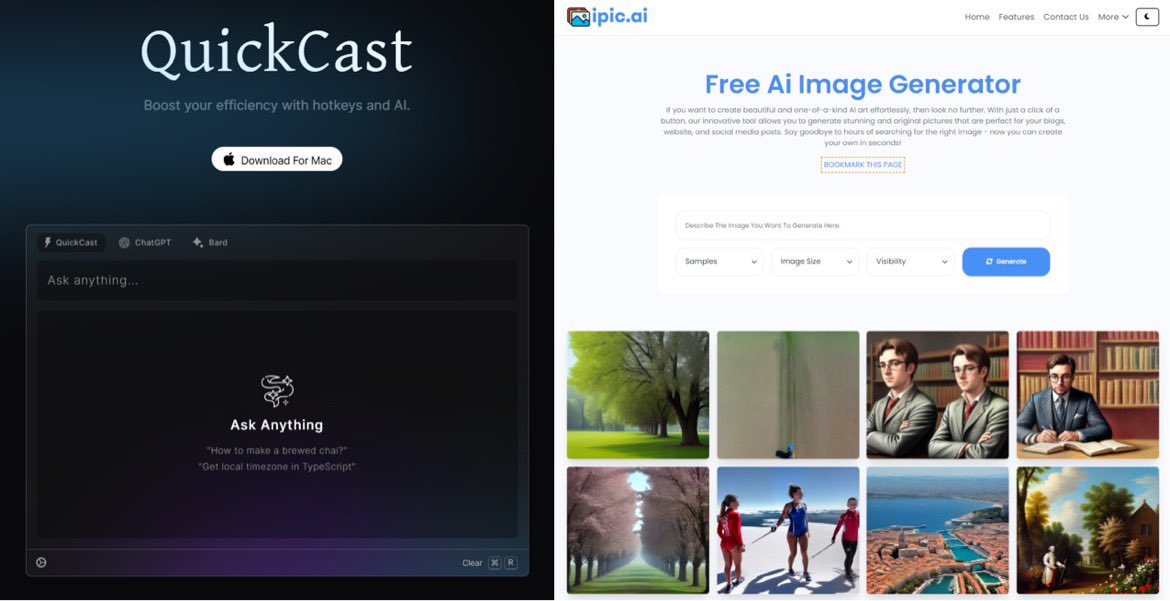This screenshot has width=1170, height=601.
Task: Open the Home link on ipic.ai
Action: 977,17
